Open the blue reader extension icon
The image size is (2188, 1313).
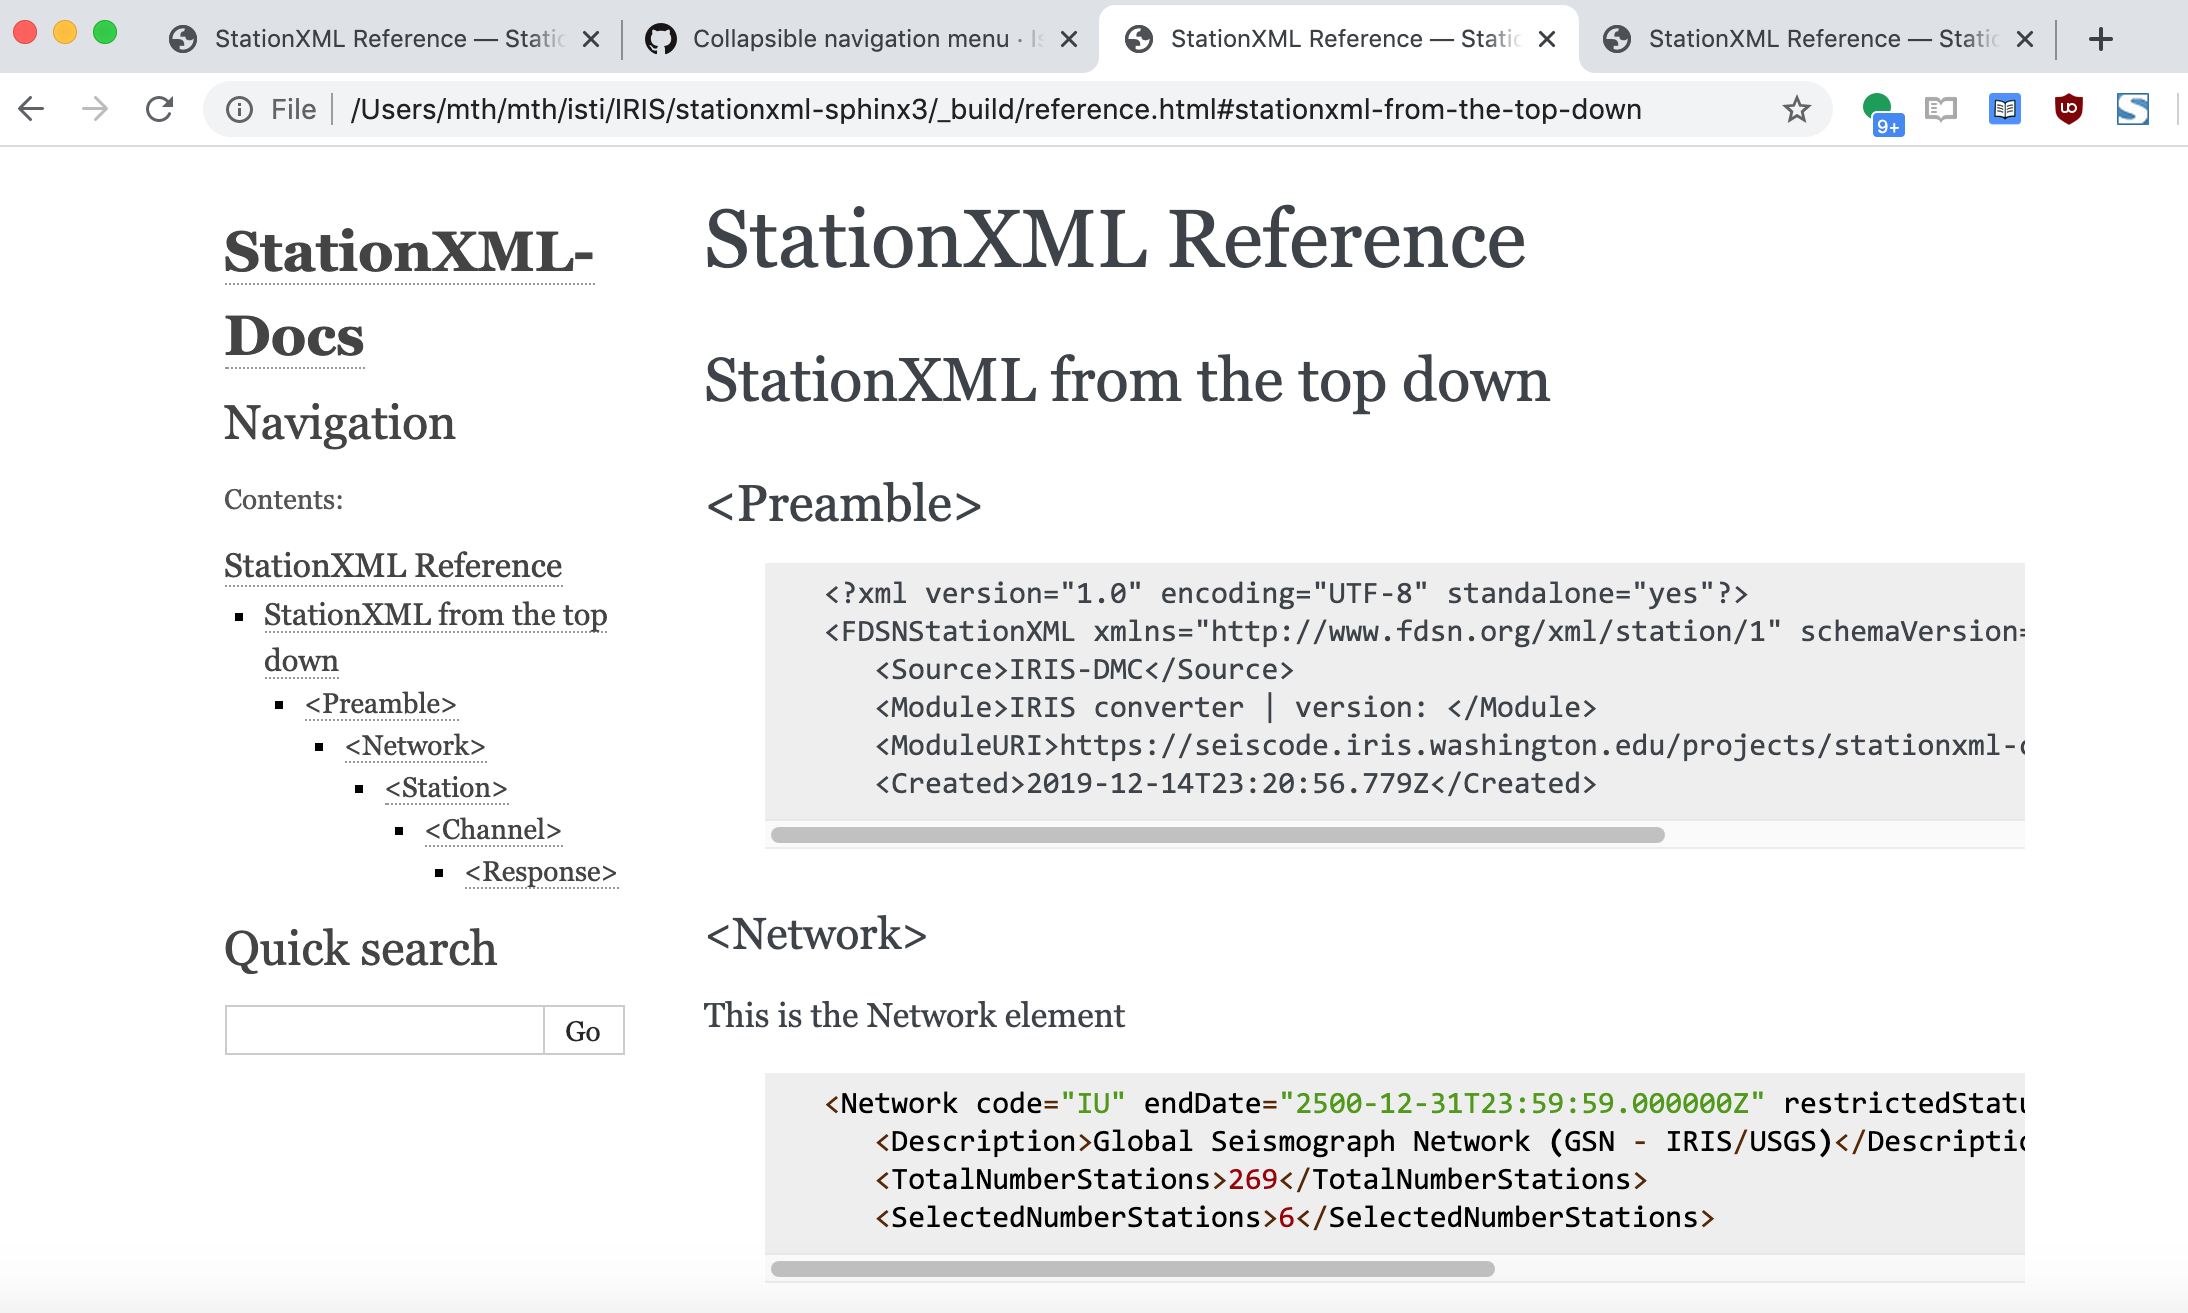(x=2004, y=109)
